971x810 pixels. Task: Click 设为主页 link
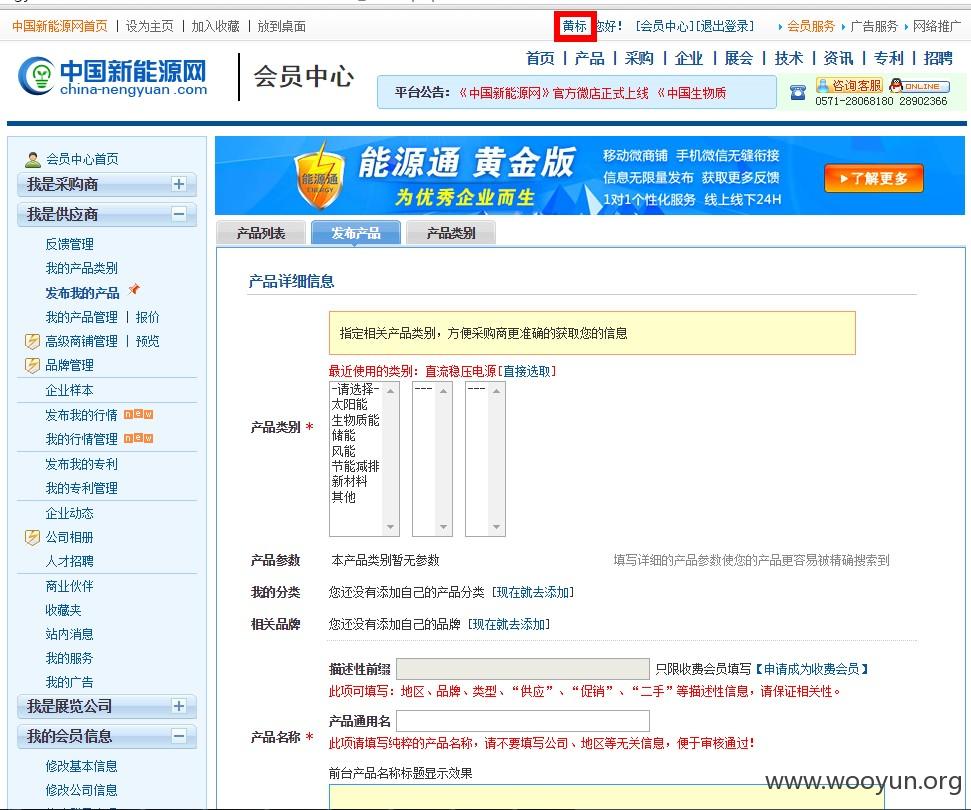[x=149, y=26]
